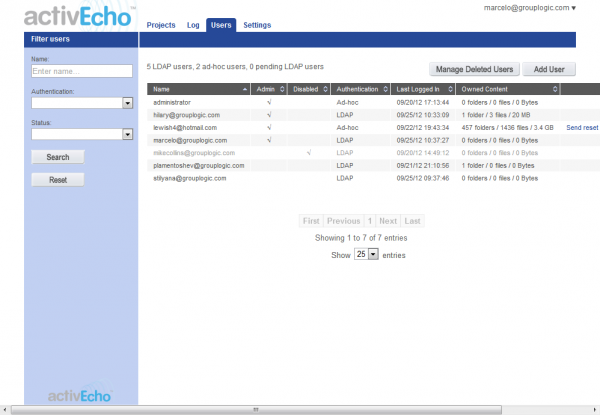Click admin checkmark for administrator
The image size is (600, 415).
click(269, 102)
